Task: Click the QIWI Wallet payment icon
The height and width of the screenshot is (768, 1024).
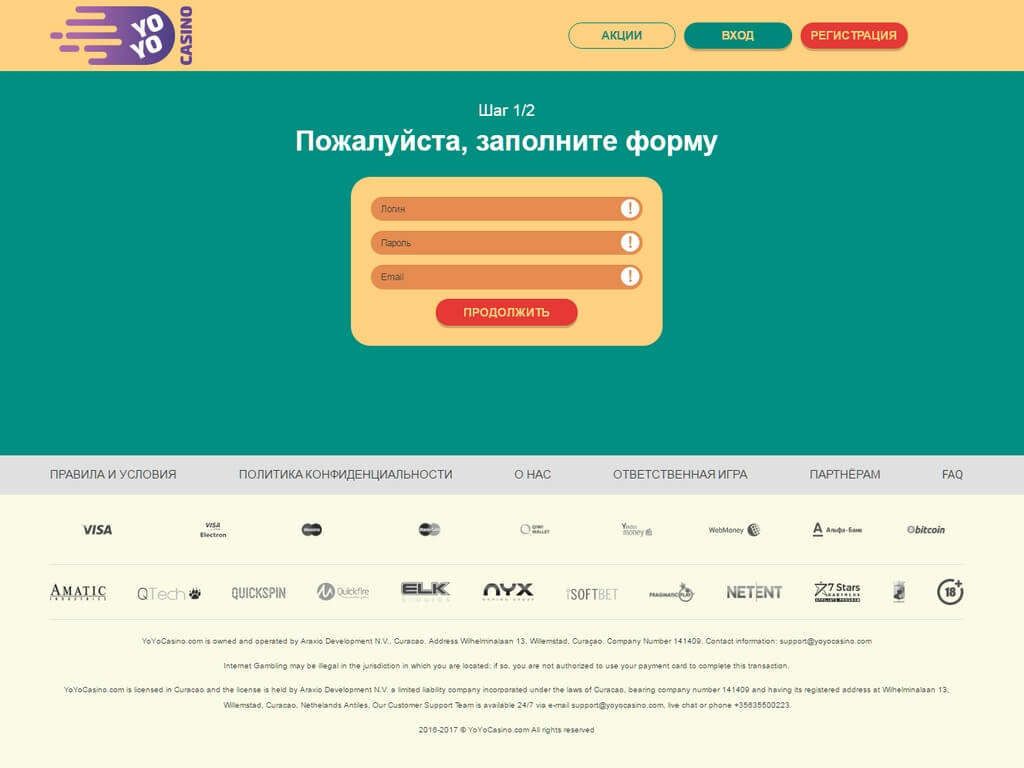Action: click(537, 529)
